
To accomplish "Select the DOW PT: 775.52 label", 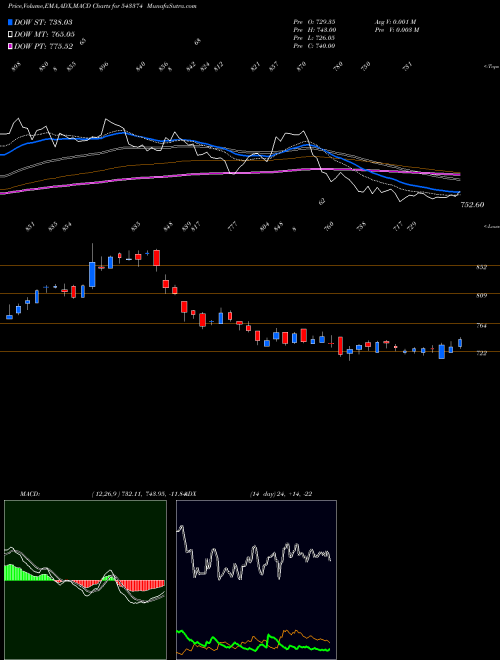I will (x=43, y=46).
